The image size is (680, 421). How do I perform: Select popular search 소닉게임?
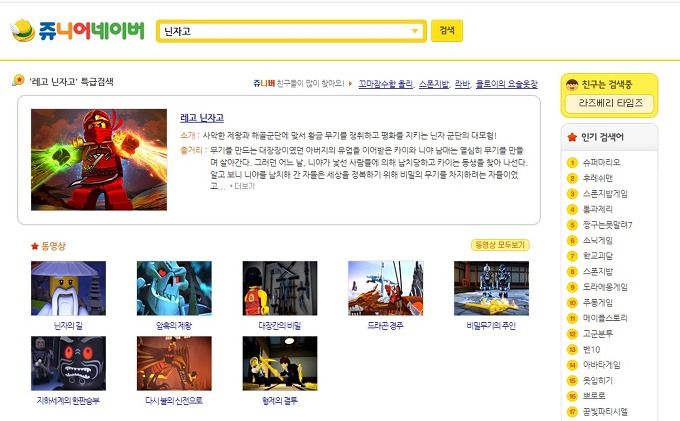598,241
